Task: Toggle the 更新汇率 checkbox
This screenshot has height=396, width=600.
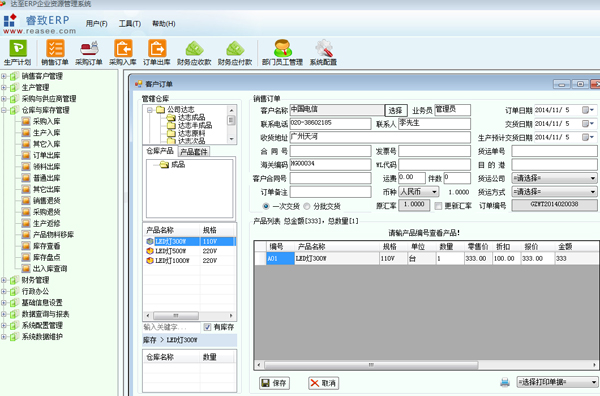Action: coord(438,206)
